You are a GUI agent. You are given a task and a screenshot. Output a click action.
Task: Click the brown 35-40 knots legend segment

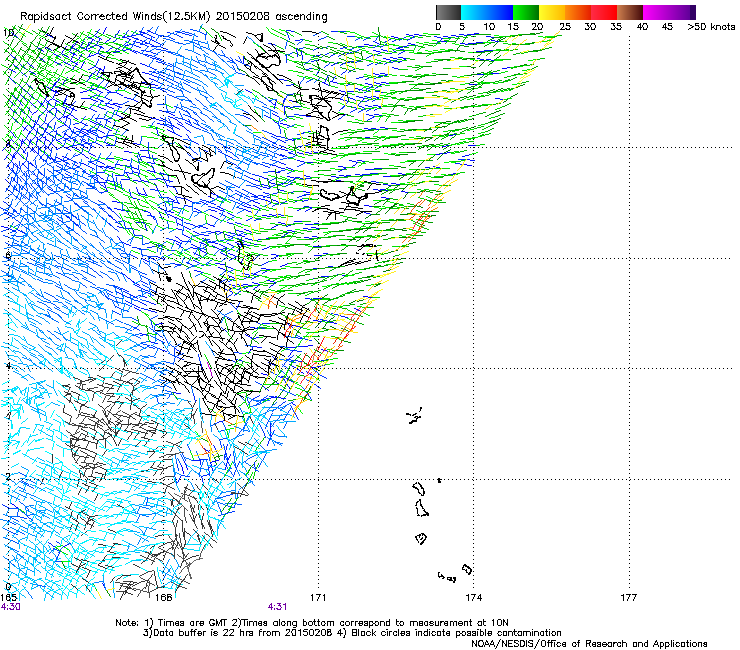[630, 12]
